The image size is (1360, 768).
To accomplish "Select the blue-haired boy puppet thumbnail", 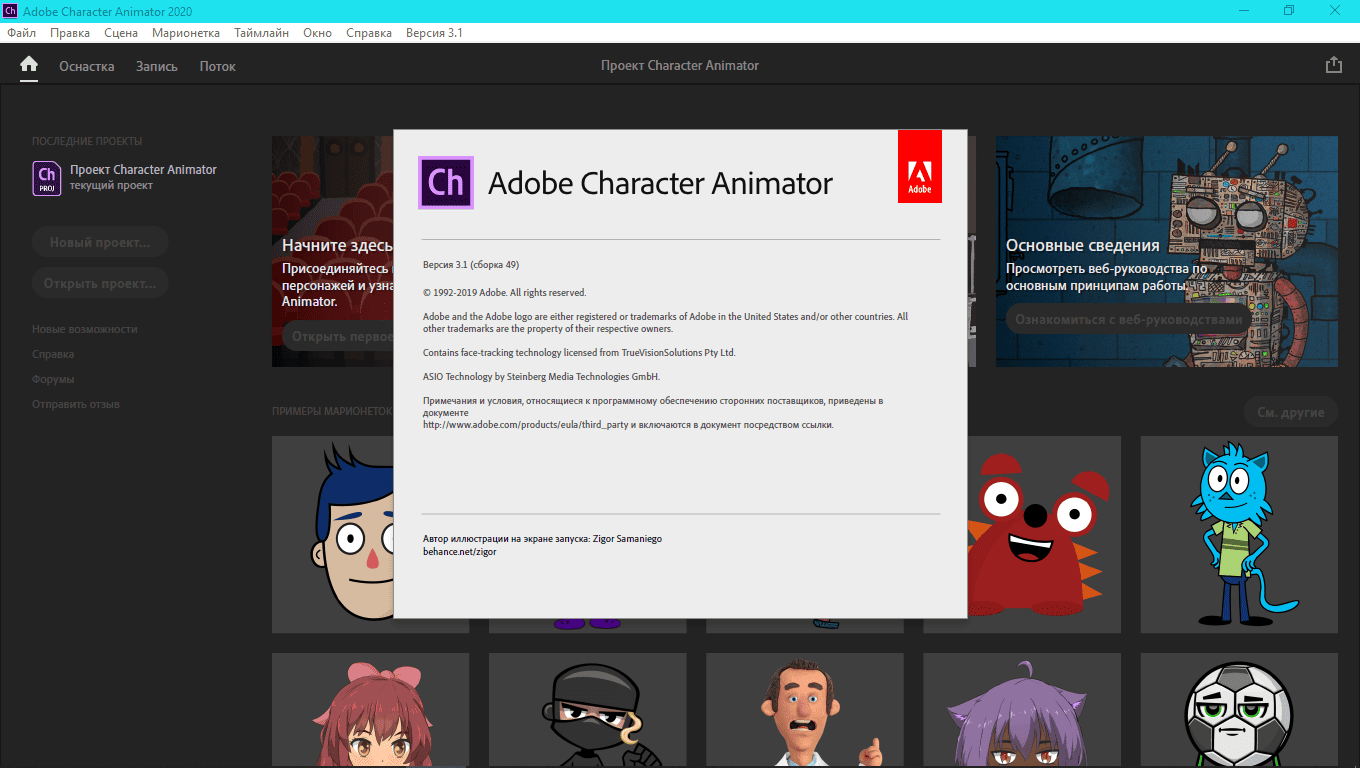I will point(332,534).
